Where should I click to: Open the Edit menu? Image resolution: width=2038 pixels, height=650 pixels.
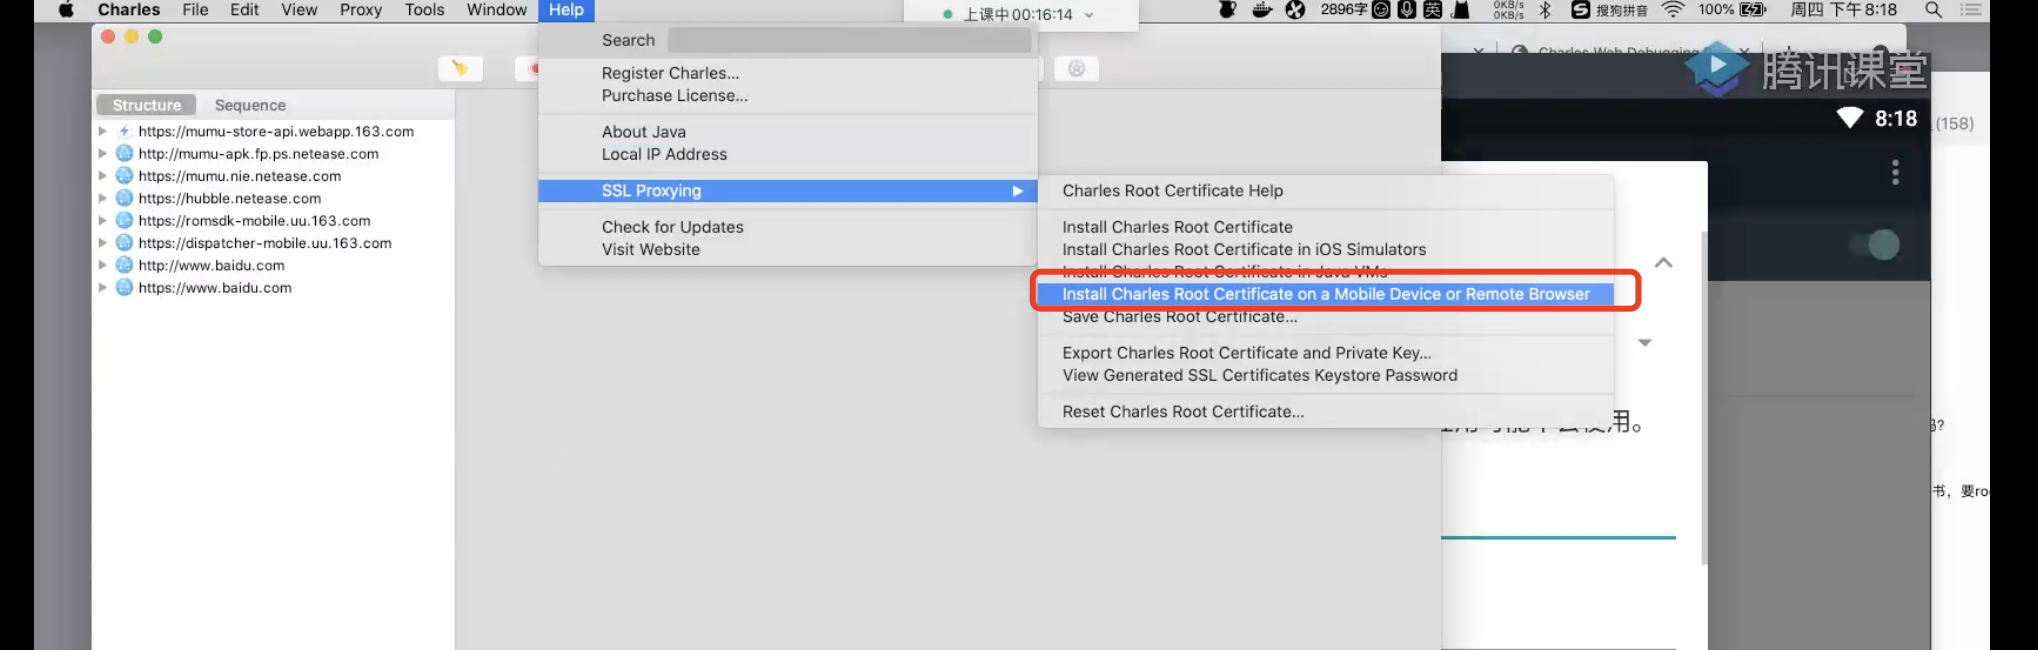tap(244, 10)
